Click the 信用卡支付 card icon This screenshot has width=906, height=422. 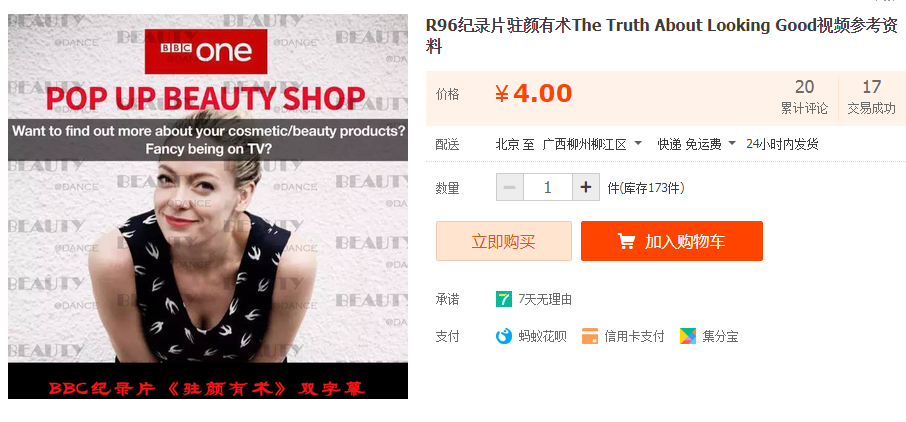coord(590,336)
